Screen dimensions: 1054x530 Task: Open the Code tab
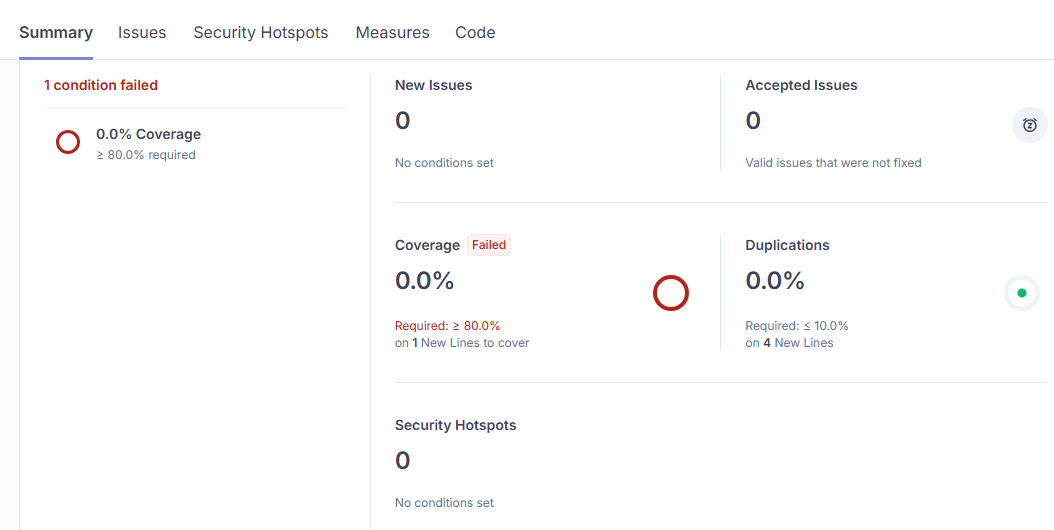point(475,32)
